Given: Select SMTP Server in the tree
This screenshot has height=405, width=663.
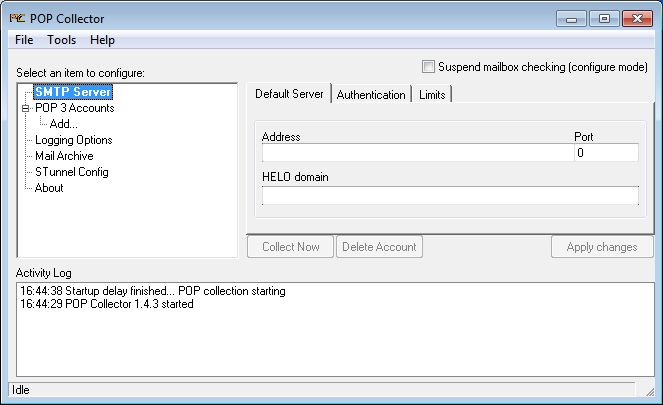Looking at the screenshot, I should point(72,92).
